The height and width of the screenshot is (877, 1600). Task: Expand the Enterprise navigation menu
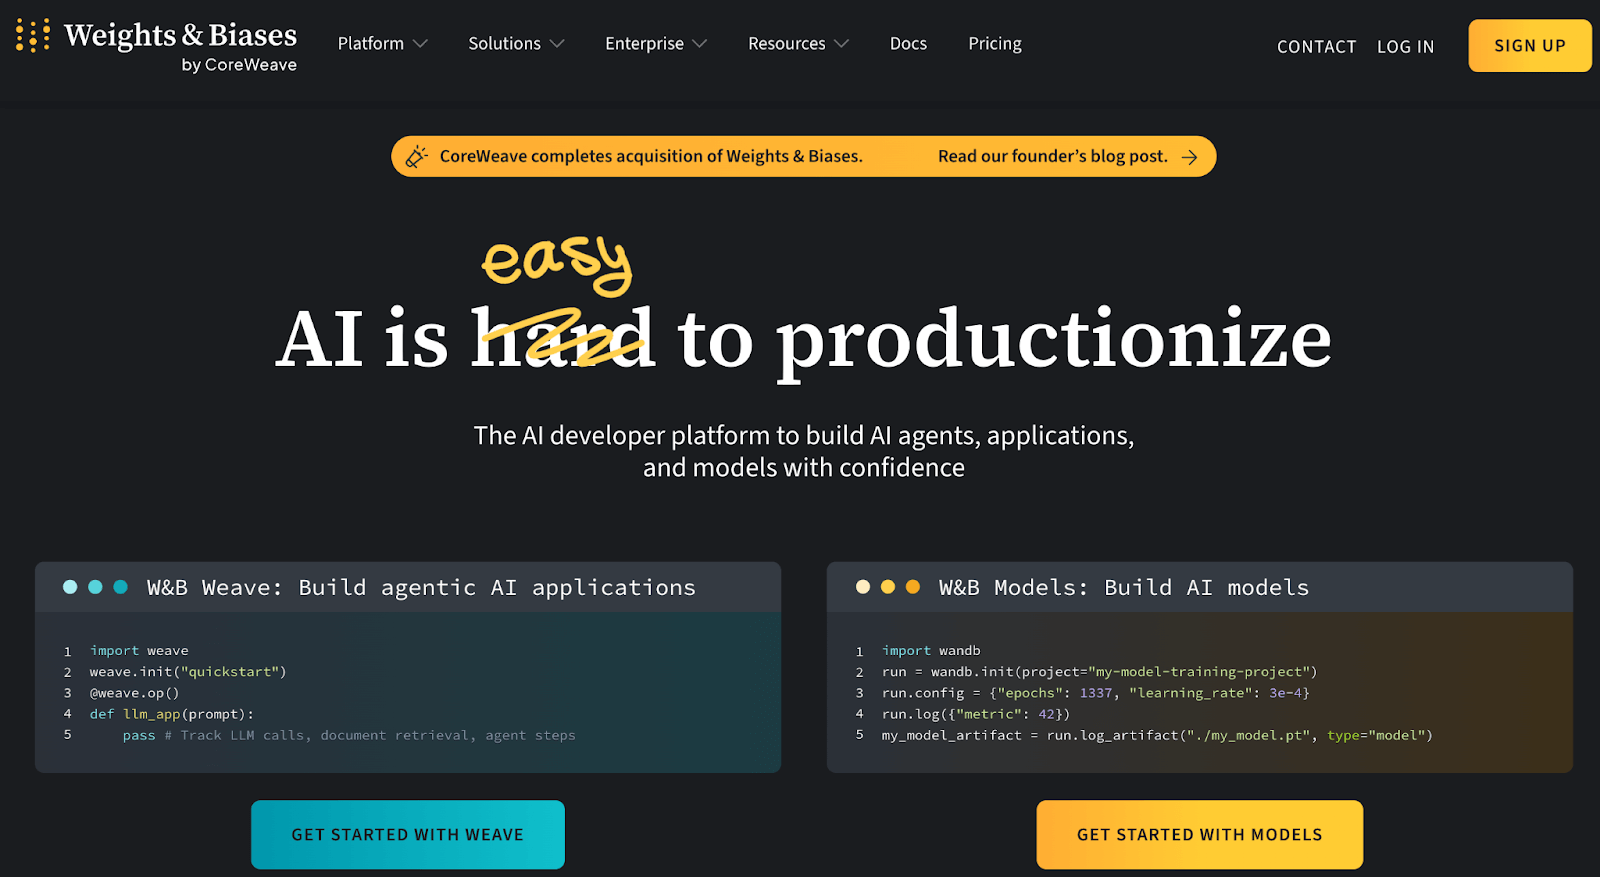[655, 44]
